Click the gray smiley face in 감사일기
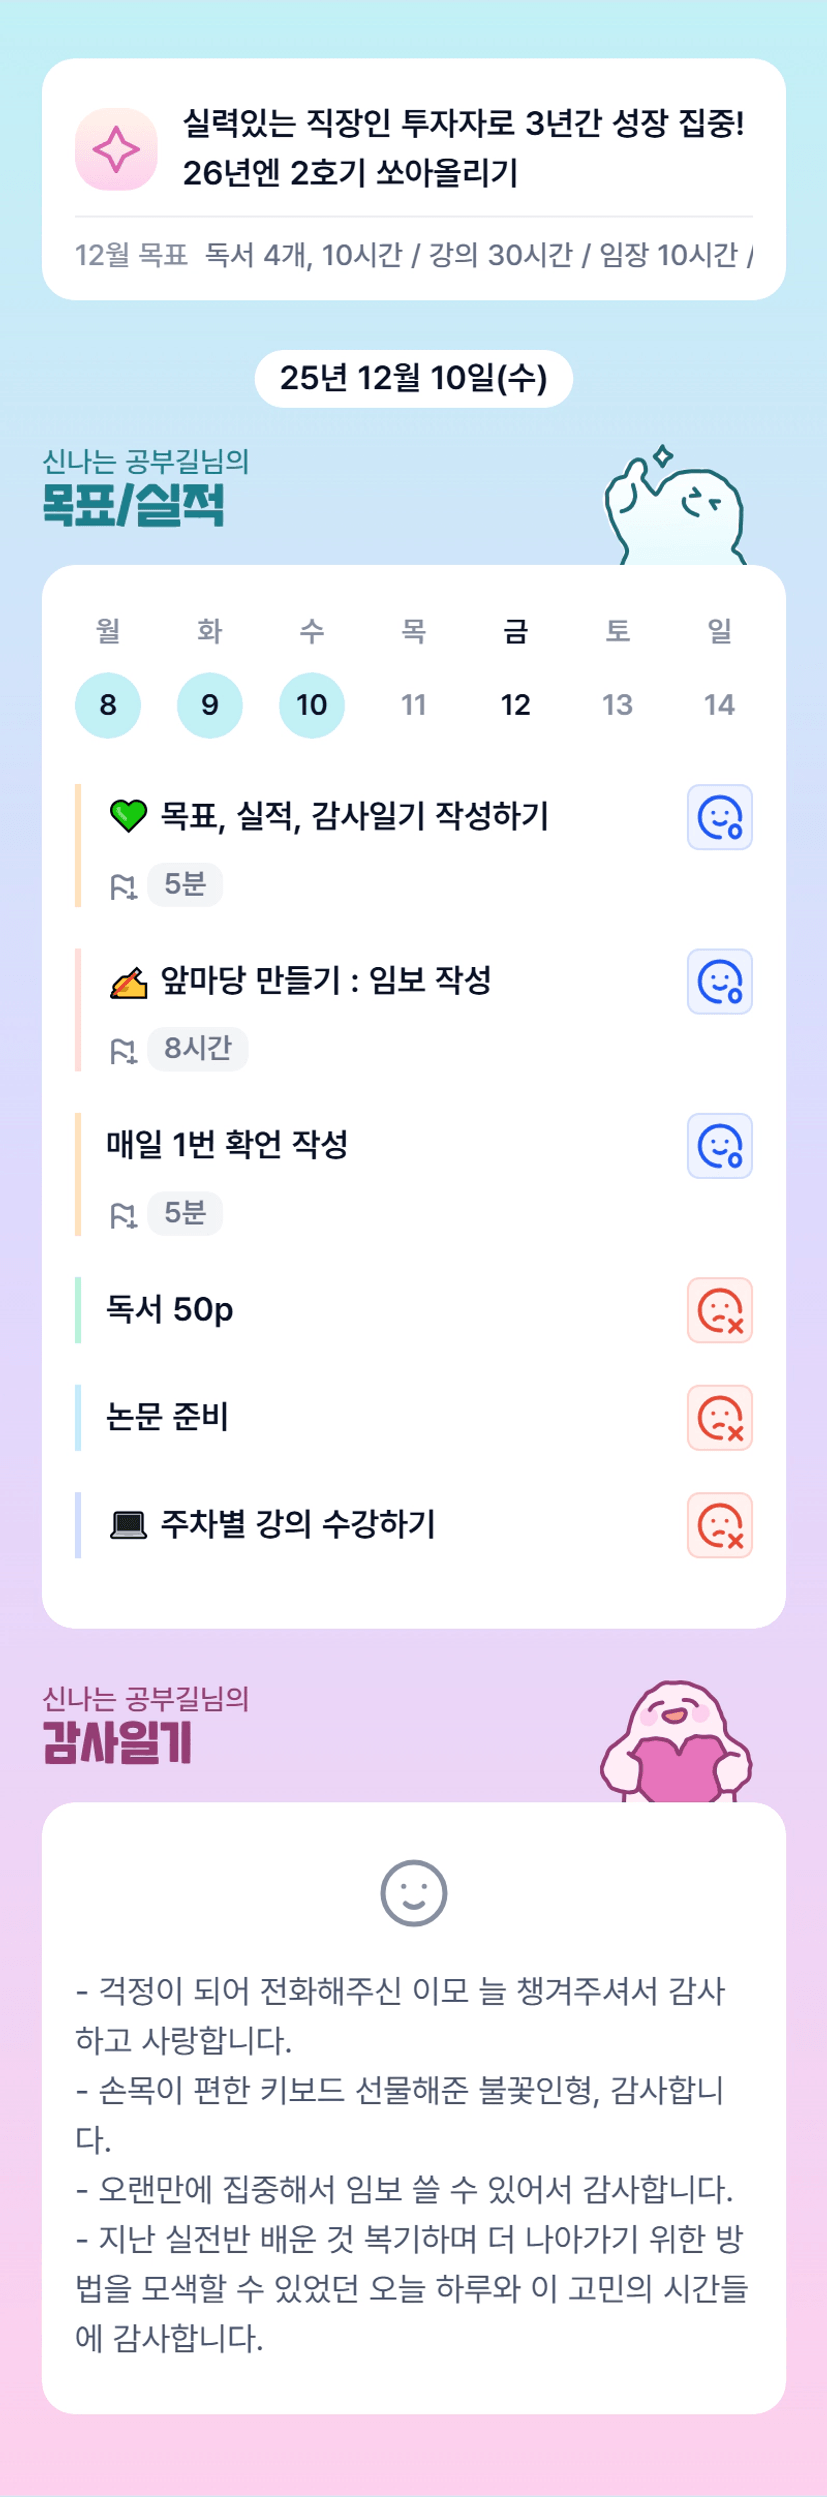This screenshot has width=827, height=2498. pos(413,1892)
